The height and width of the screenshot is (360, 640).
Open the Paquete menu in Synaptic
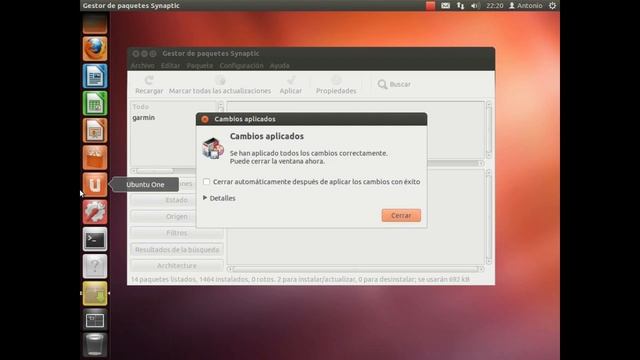coord(200,66)
